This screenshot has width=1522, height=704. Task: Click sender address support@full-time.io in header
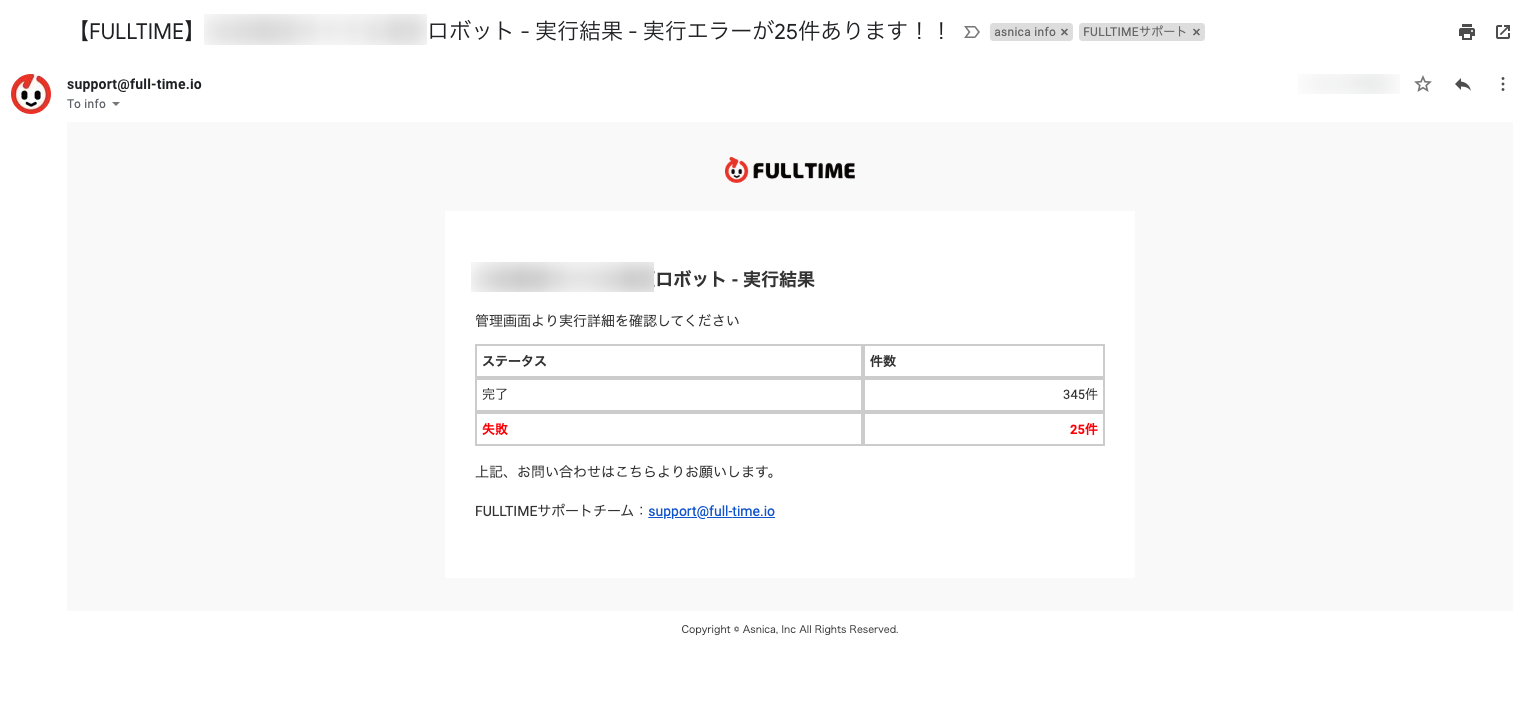tap(134, 84)
